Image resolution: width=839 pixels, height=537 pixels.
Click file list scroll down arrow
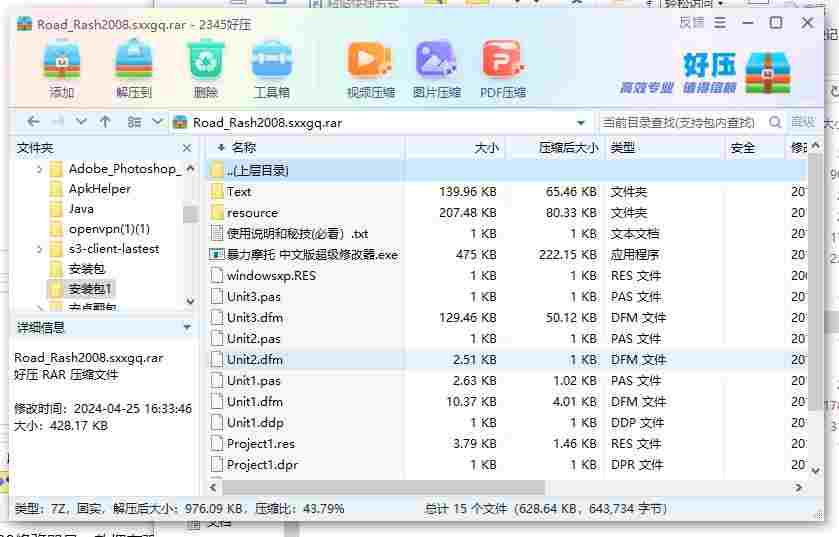(x=815, y=471)
